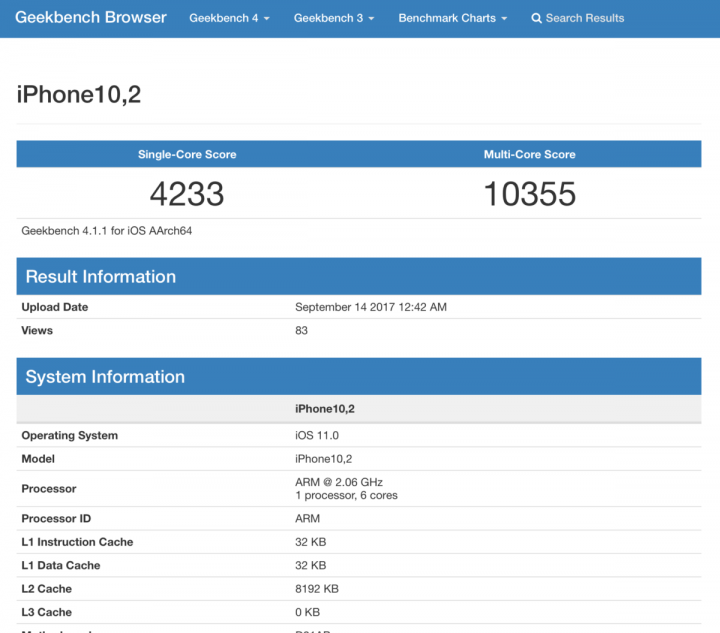Screen dimensions: 720x633
Task: Click the bold iPhone10,2 table column header
Action: 325,409
